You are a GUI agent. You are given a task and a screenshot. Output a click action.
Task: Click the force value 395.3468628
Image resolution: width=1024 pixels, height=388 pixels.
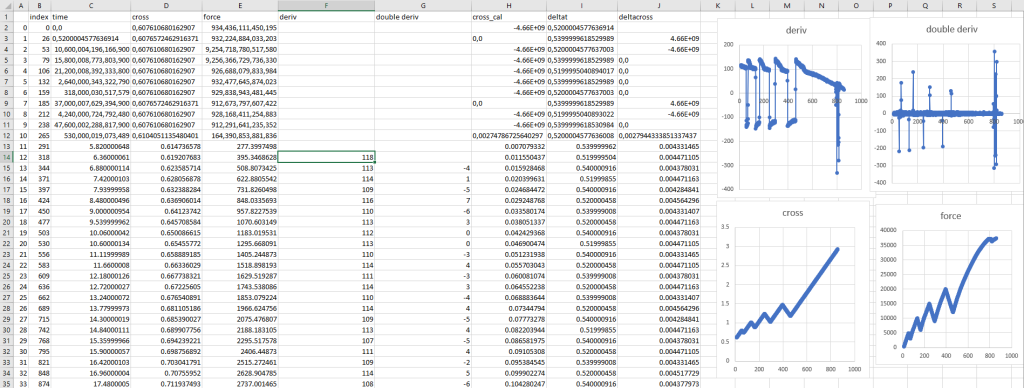tap(240, 157)
